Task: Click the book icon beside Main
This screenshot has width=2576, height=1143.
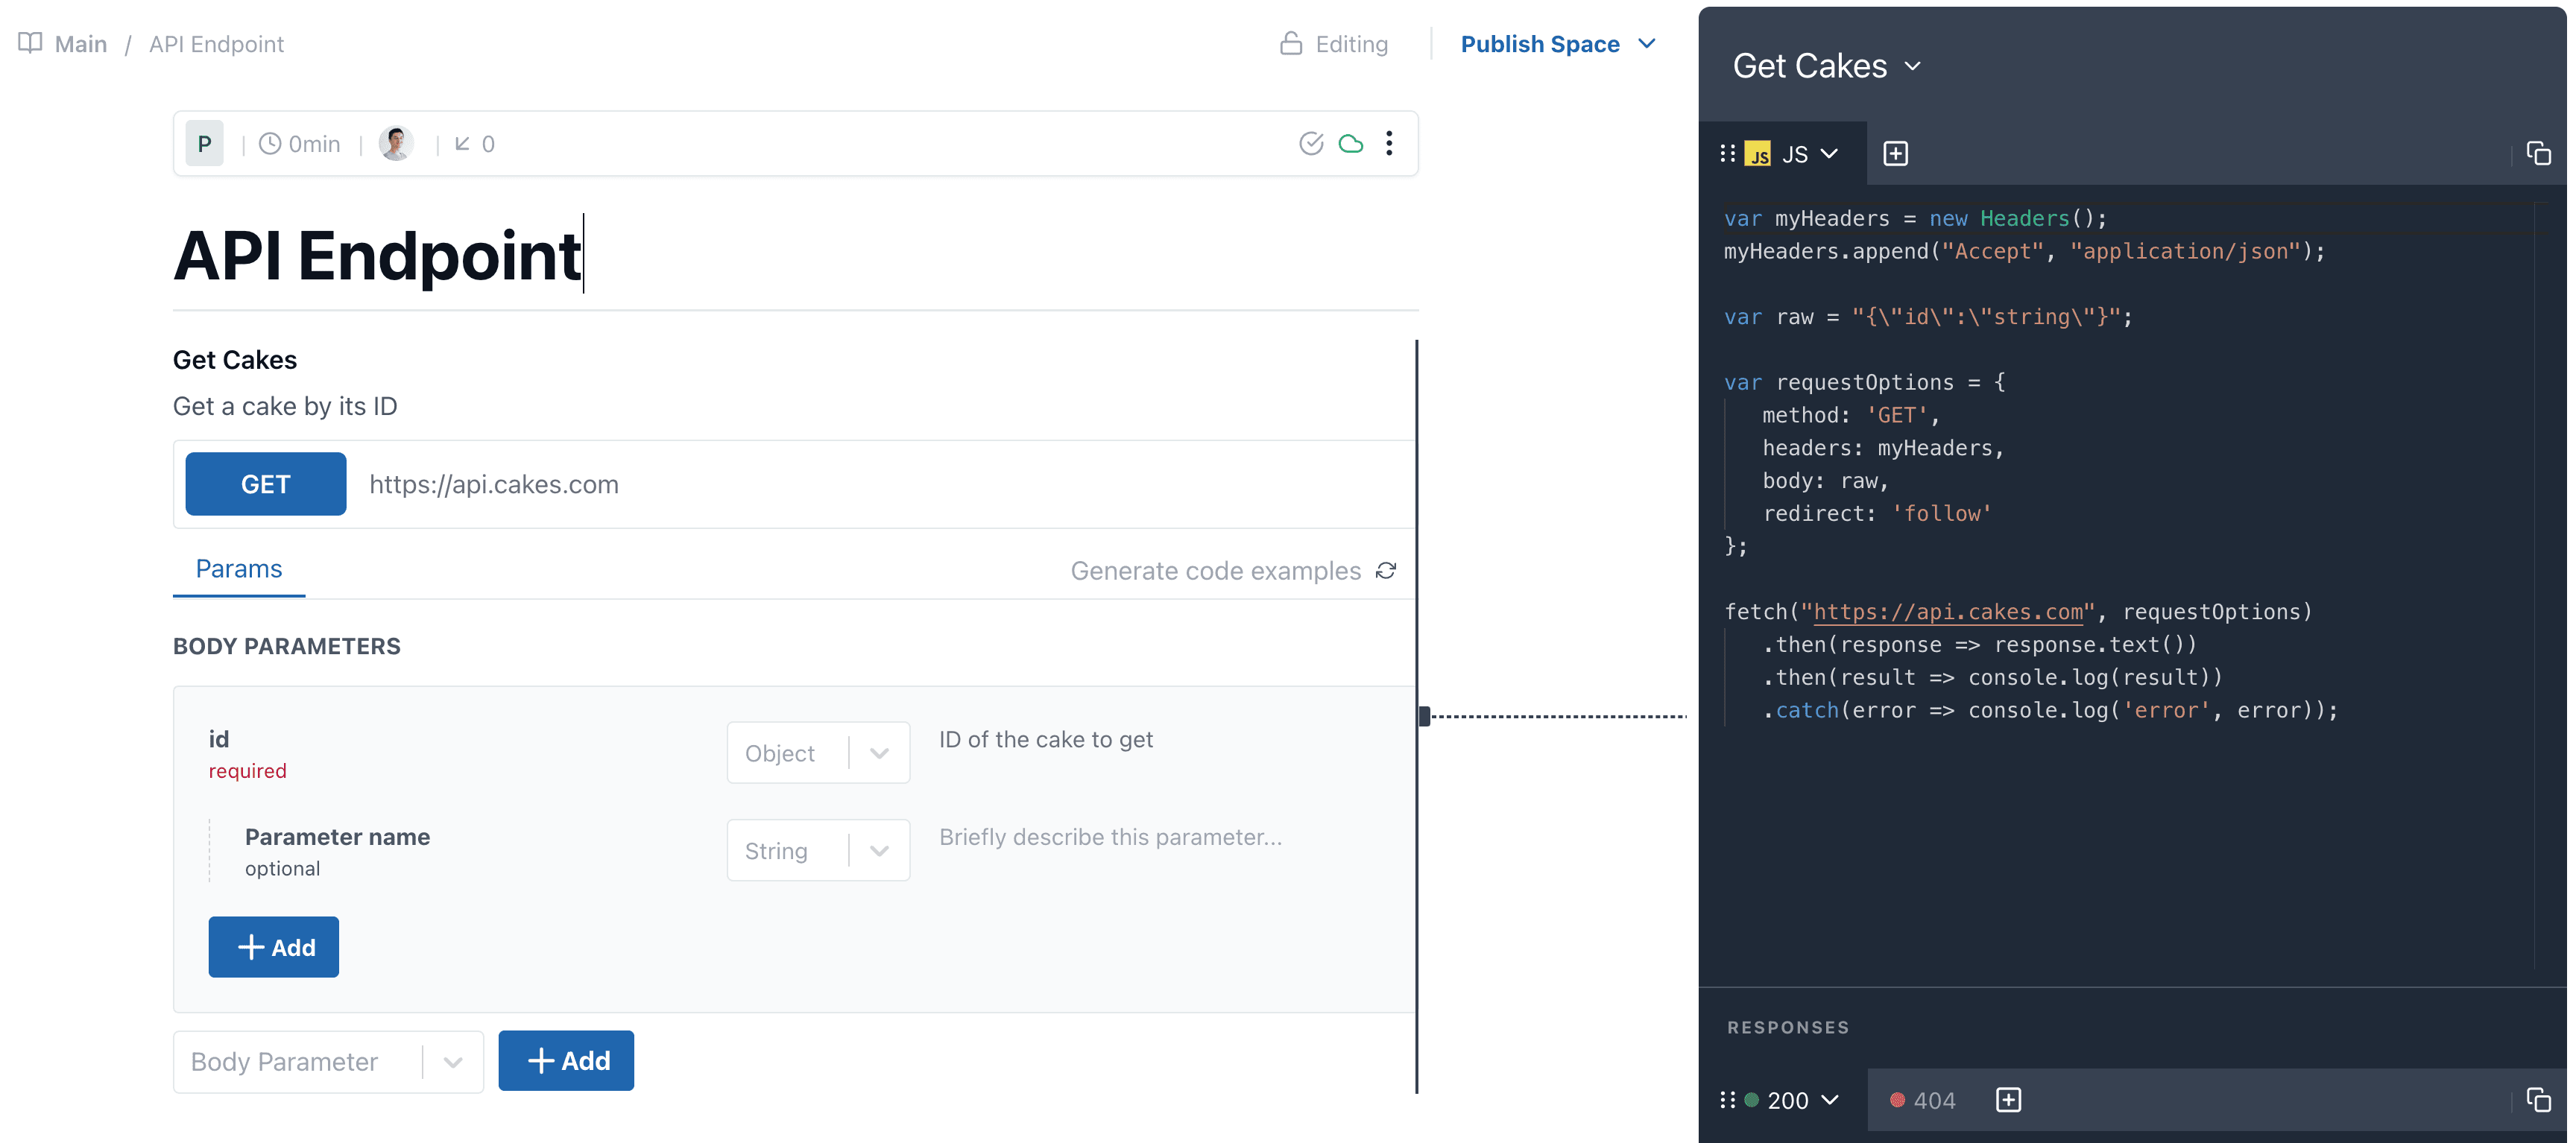Action: tap(30, 43)
